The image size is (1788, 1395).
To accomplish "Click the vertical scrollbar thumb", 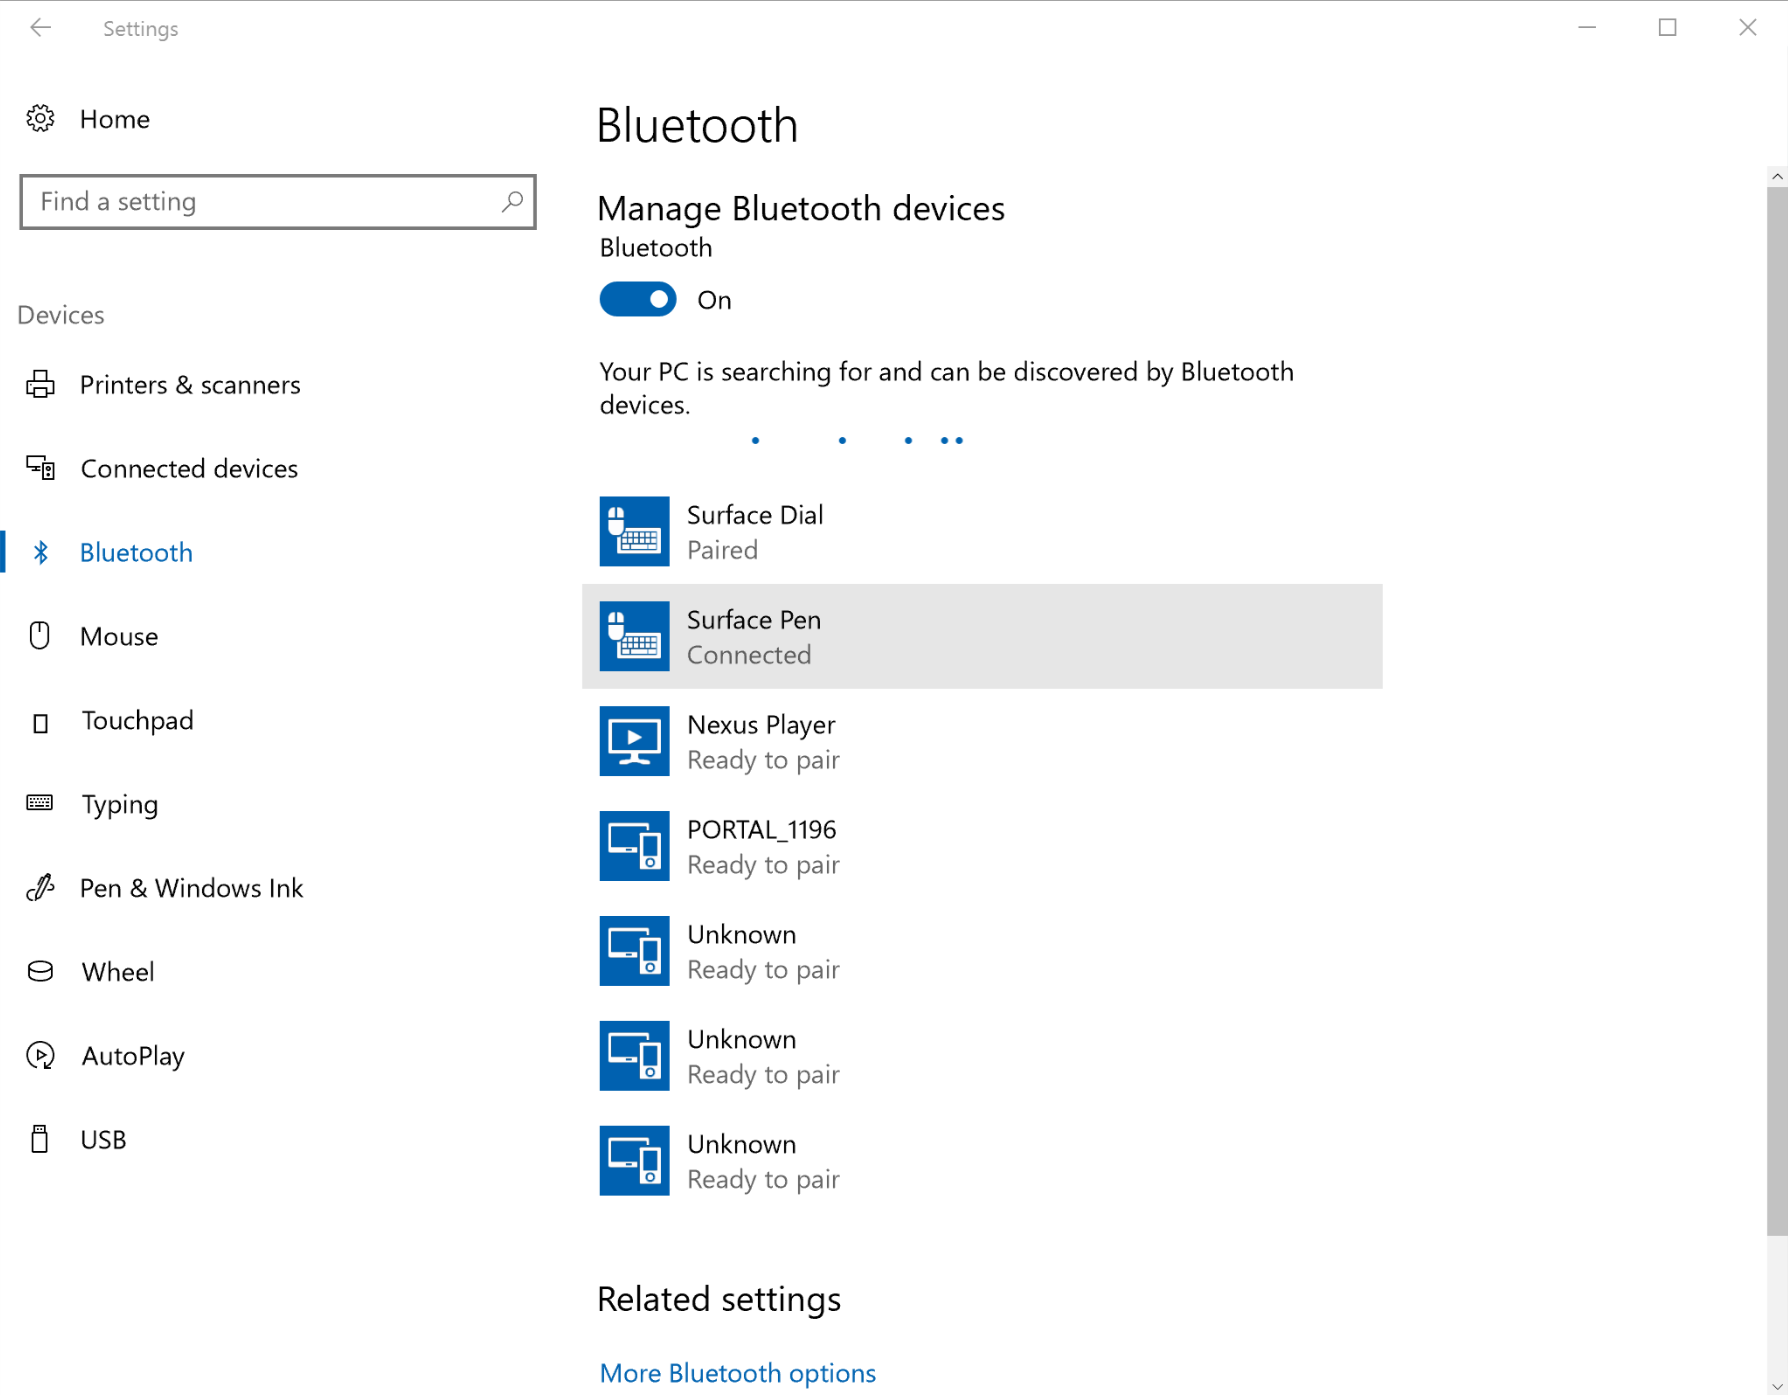I will pos(1777,710).
